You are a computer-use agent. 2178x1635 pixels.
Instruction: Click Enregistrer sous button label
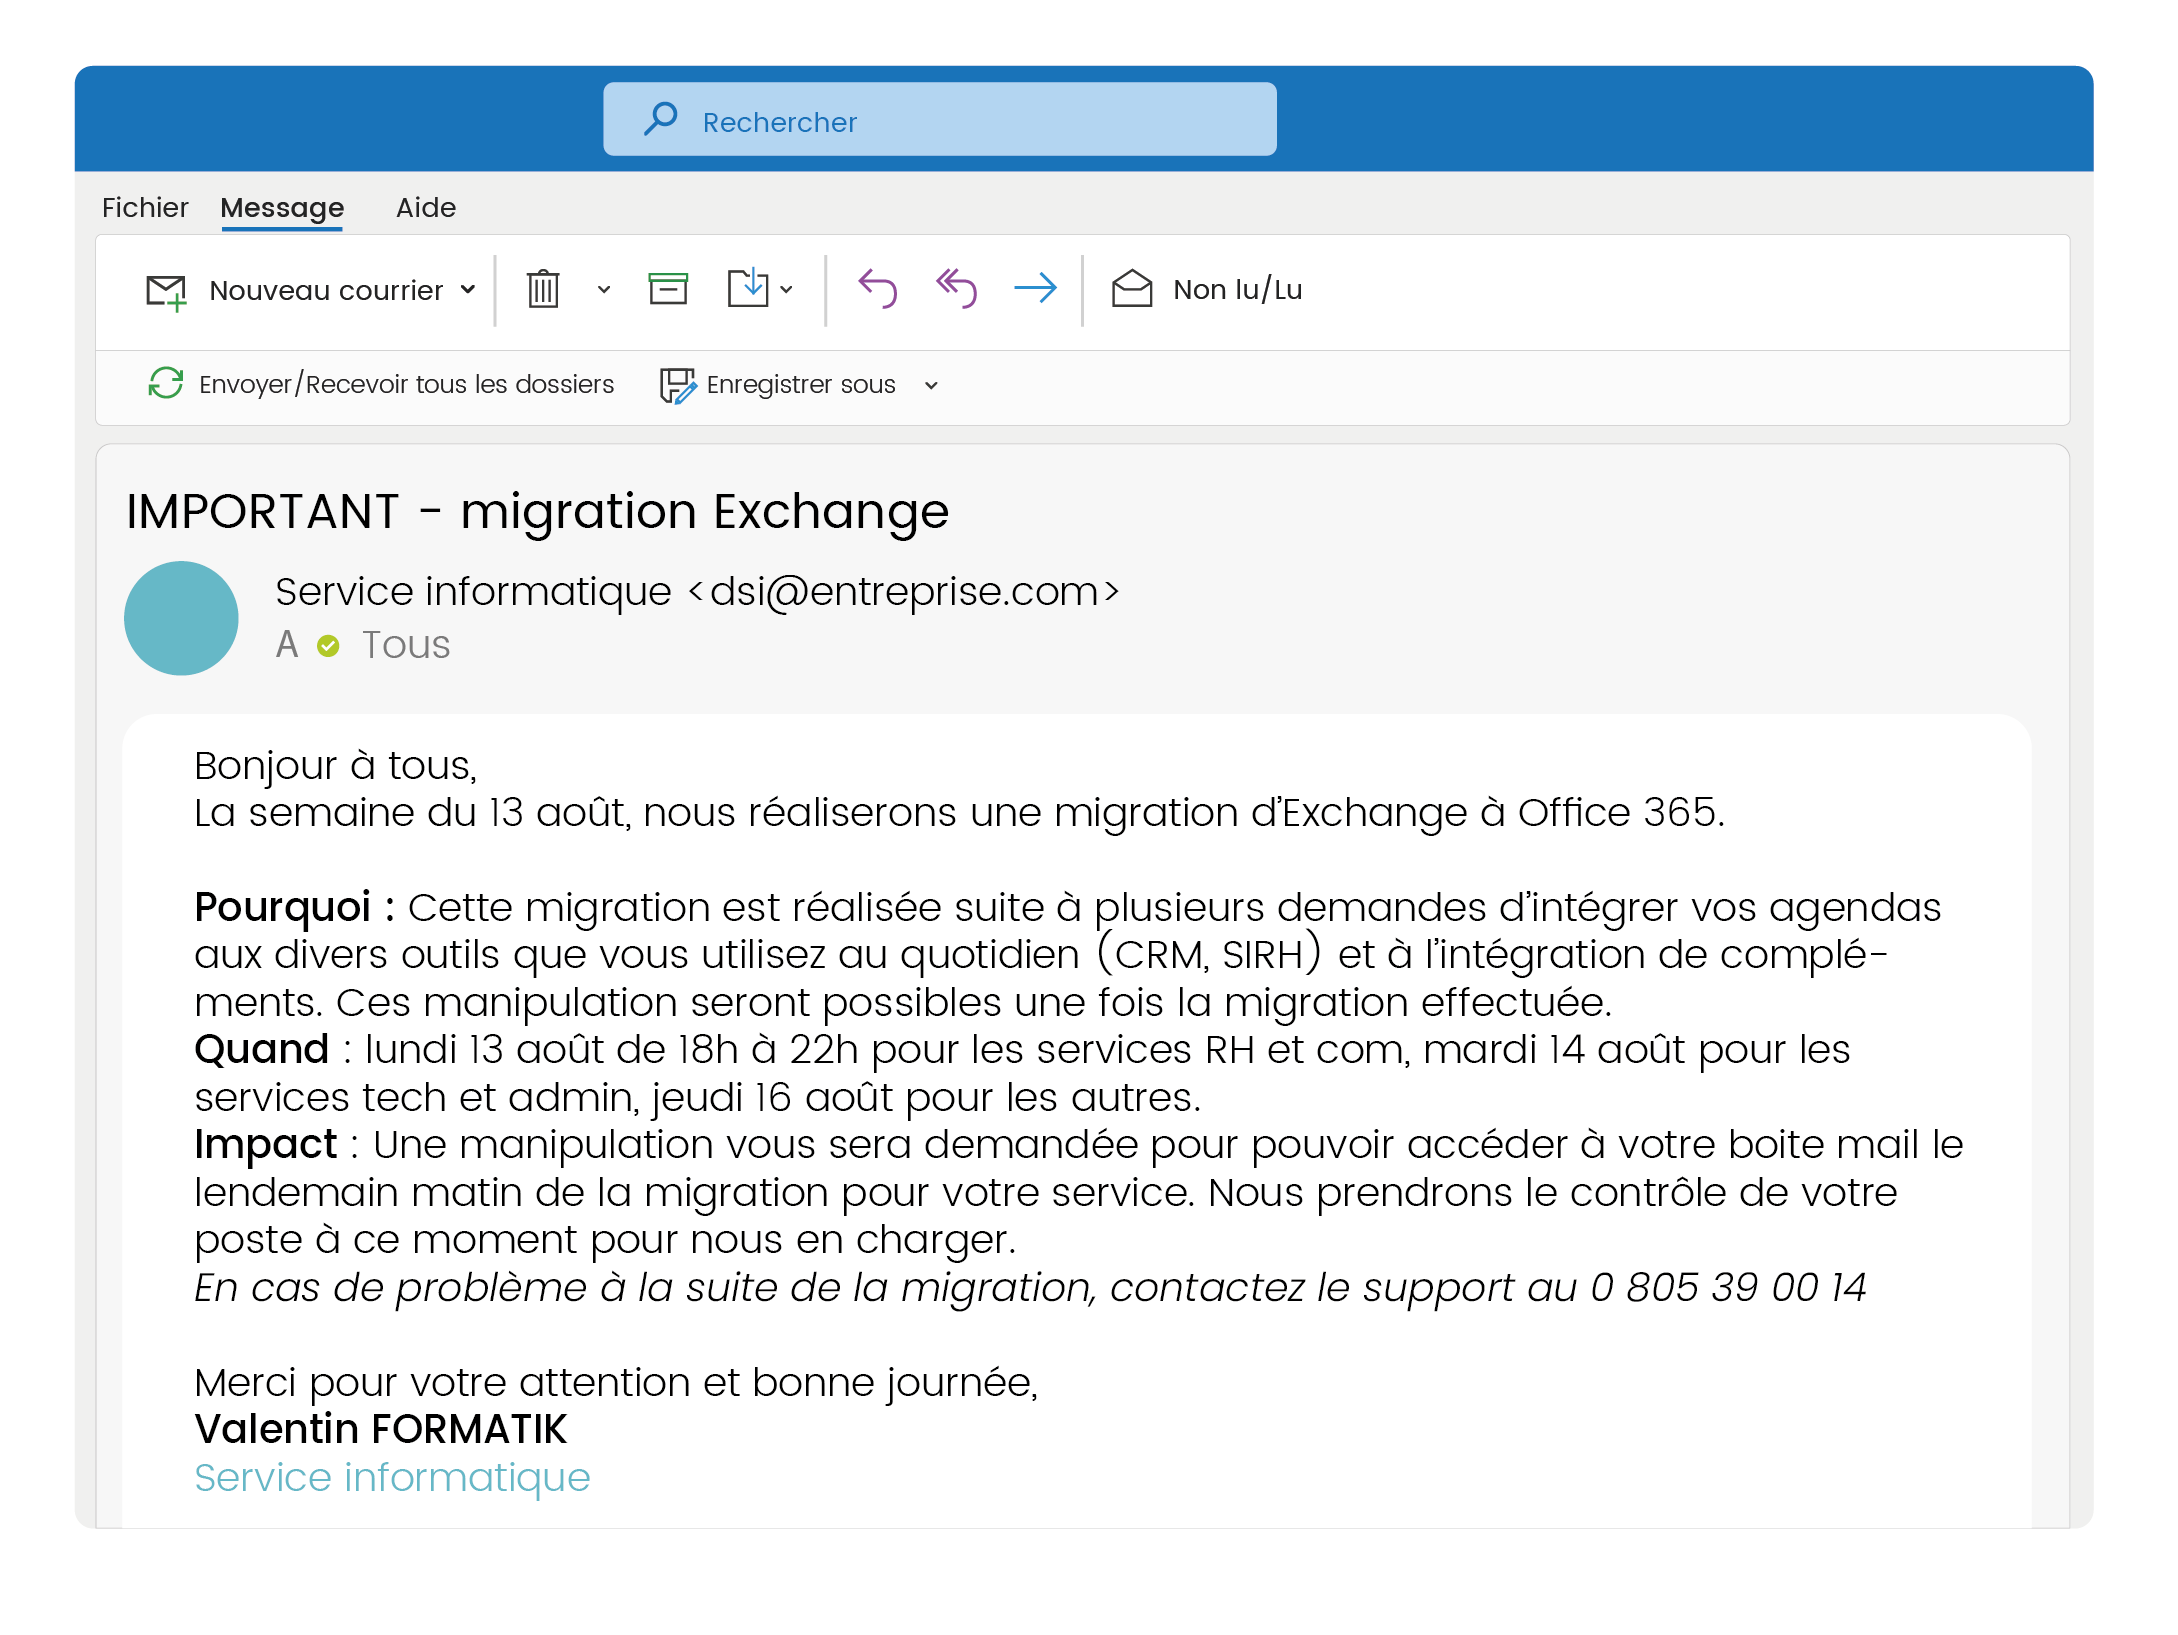pos(801,384)
